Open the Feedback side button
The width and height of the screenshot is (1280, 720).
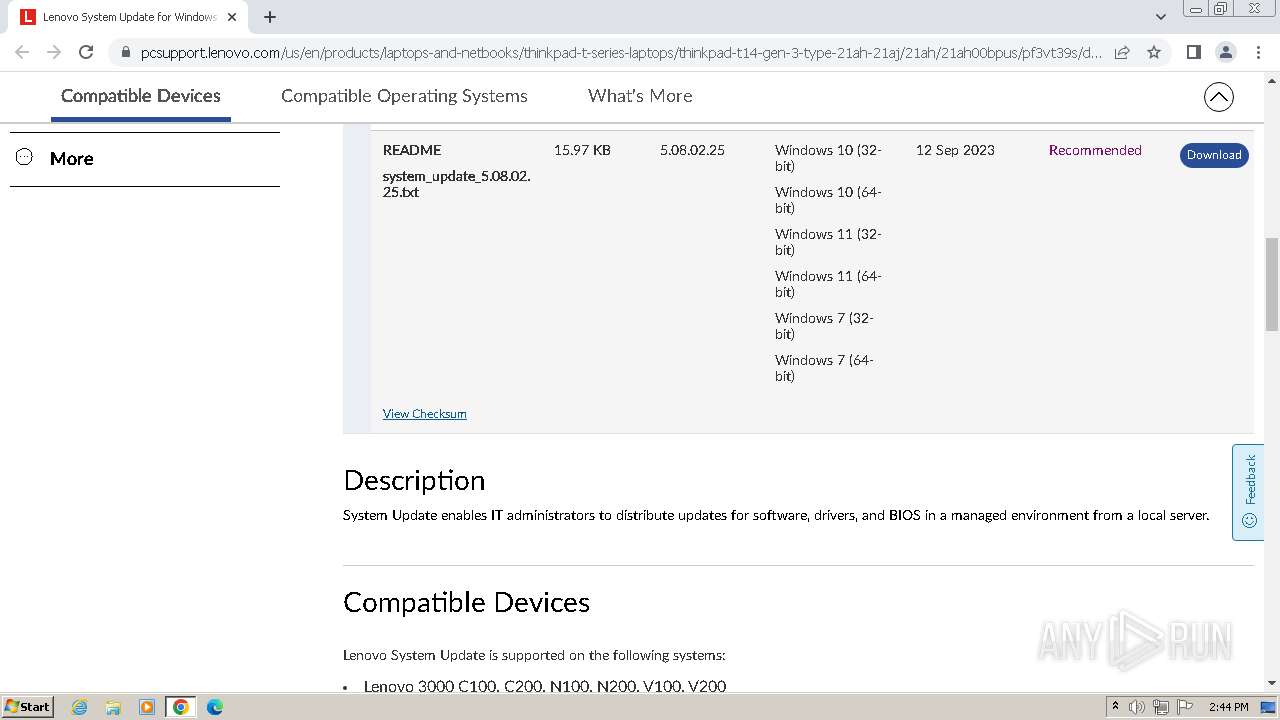pyautogui.click(x=1248, y=492)
